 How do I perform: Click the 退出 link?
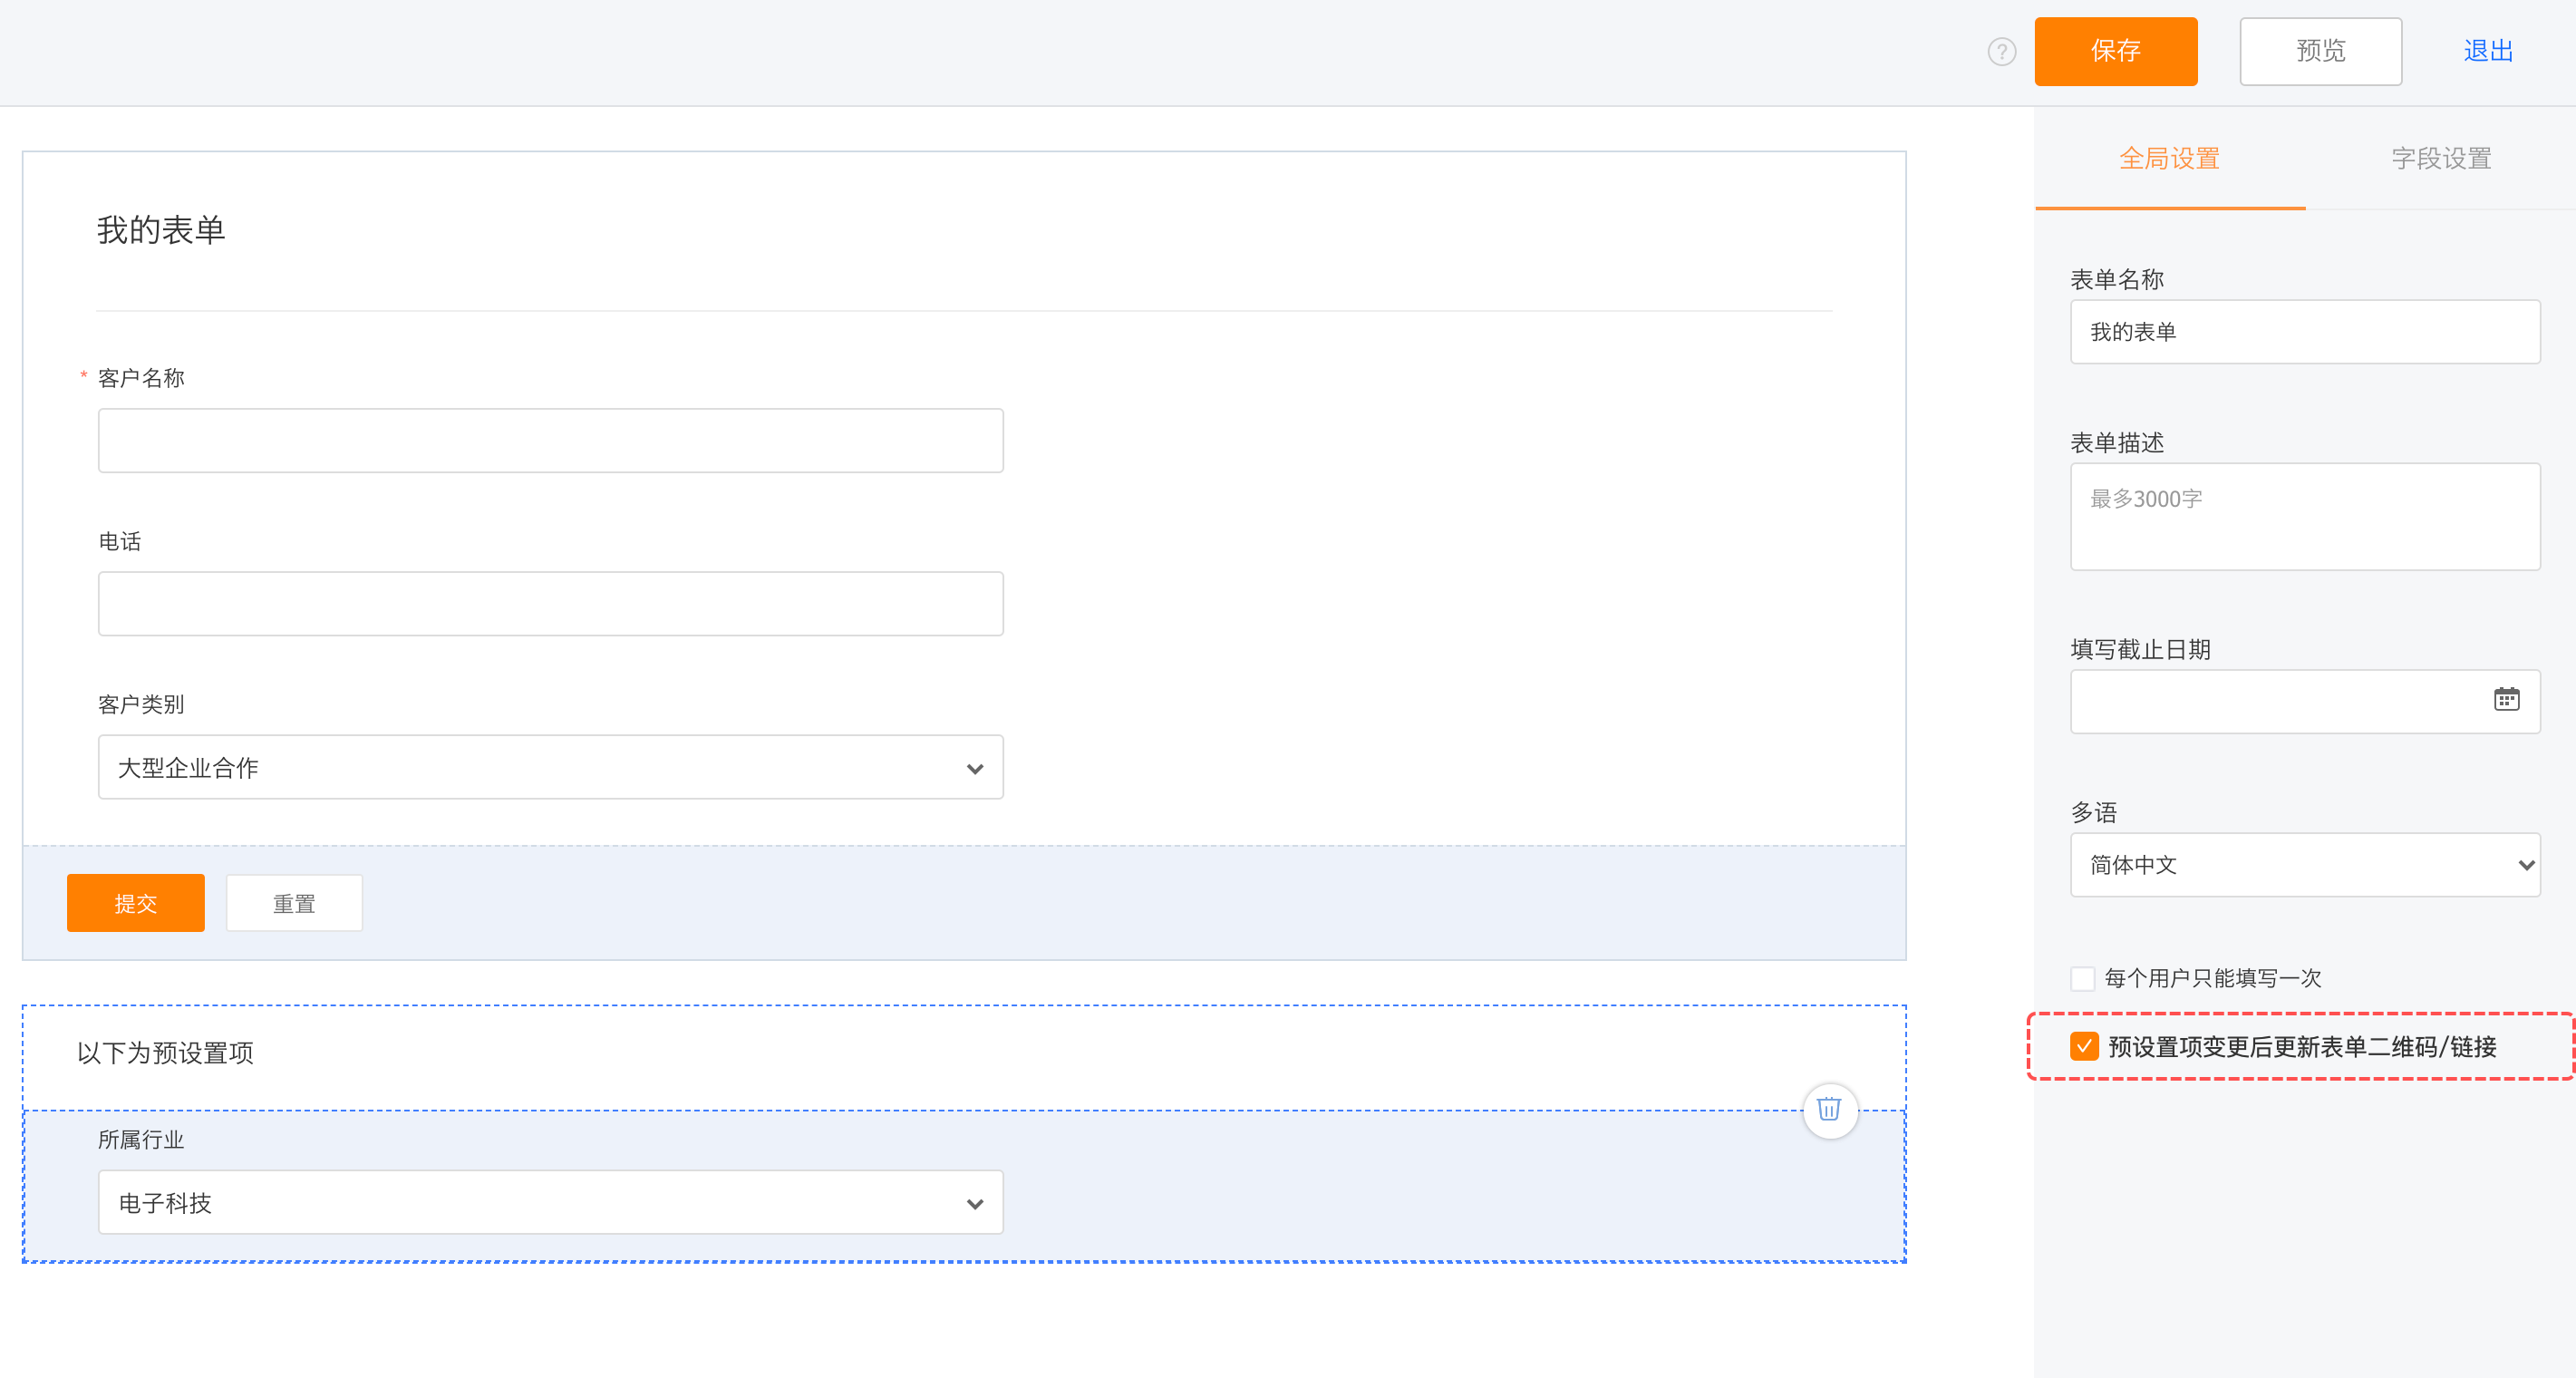point(2488,51)
